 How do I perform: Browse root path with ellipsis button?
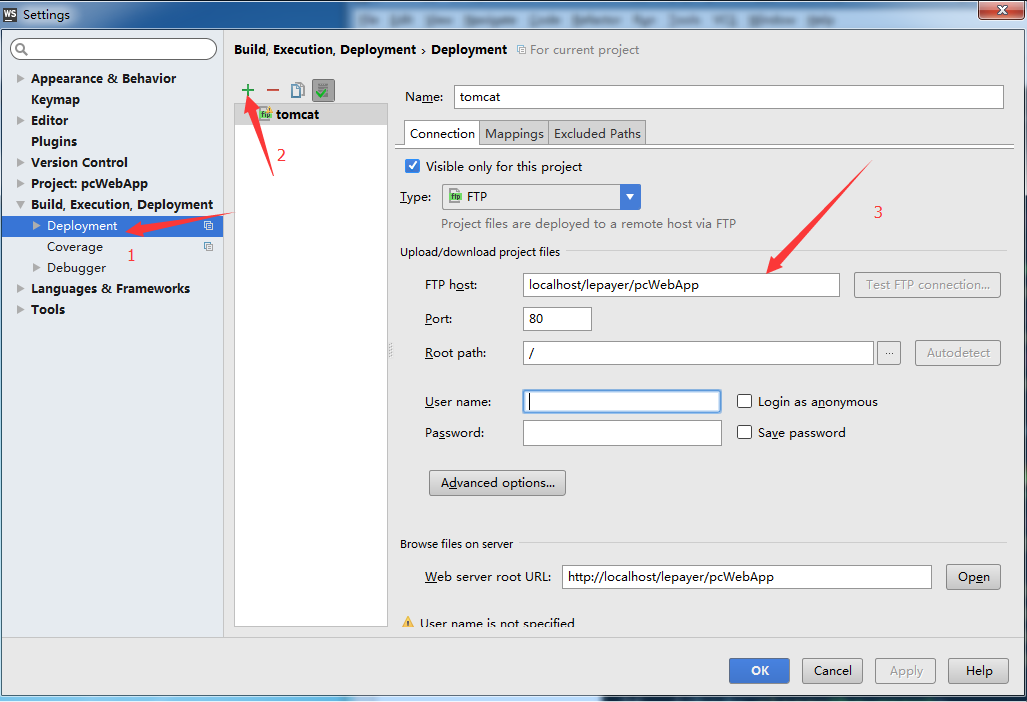coord(889,352)
